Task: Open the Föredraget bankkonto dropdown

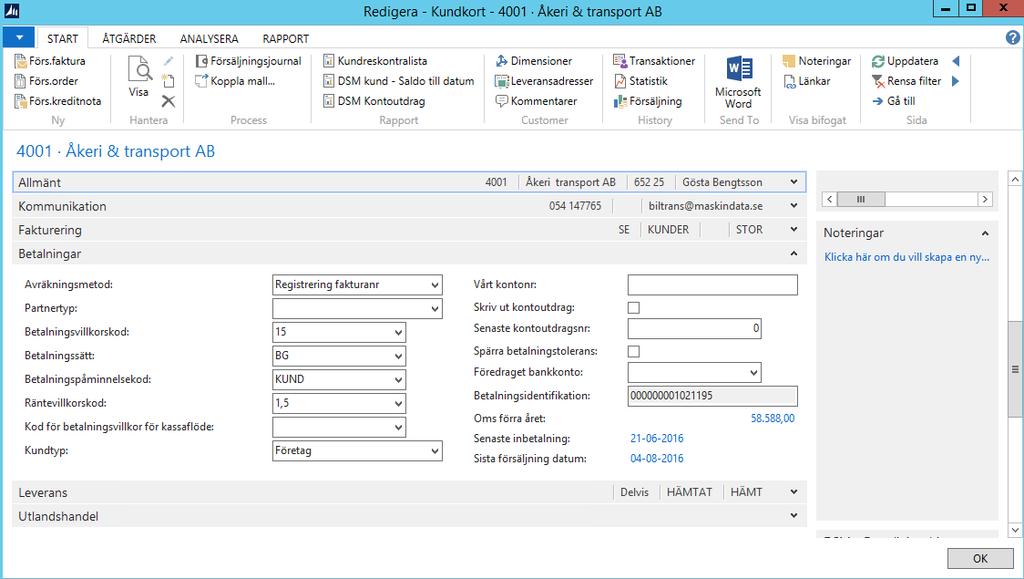Action: pyautogui.click(x=754, y=373)
